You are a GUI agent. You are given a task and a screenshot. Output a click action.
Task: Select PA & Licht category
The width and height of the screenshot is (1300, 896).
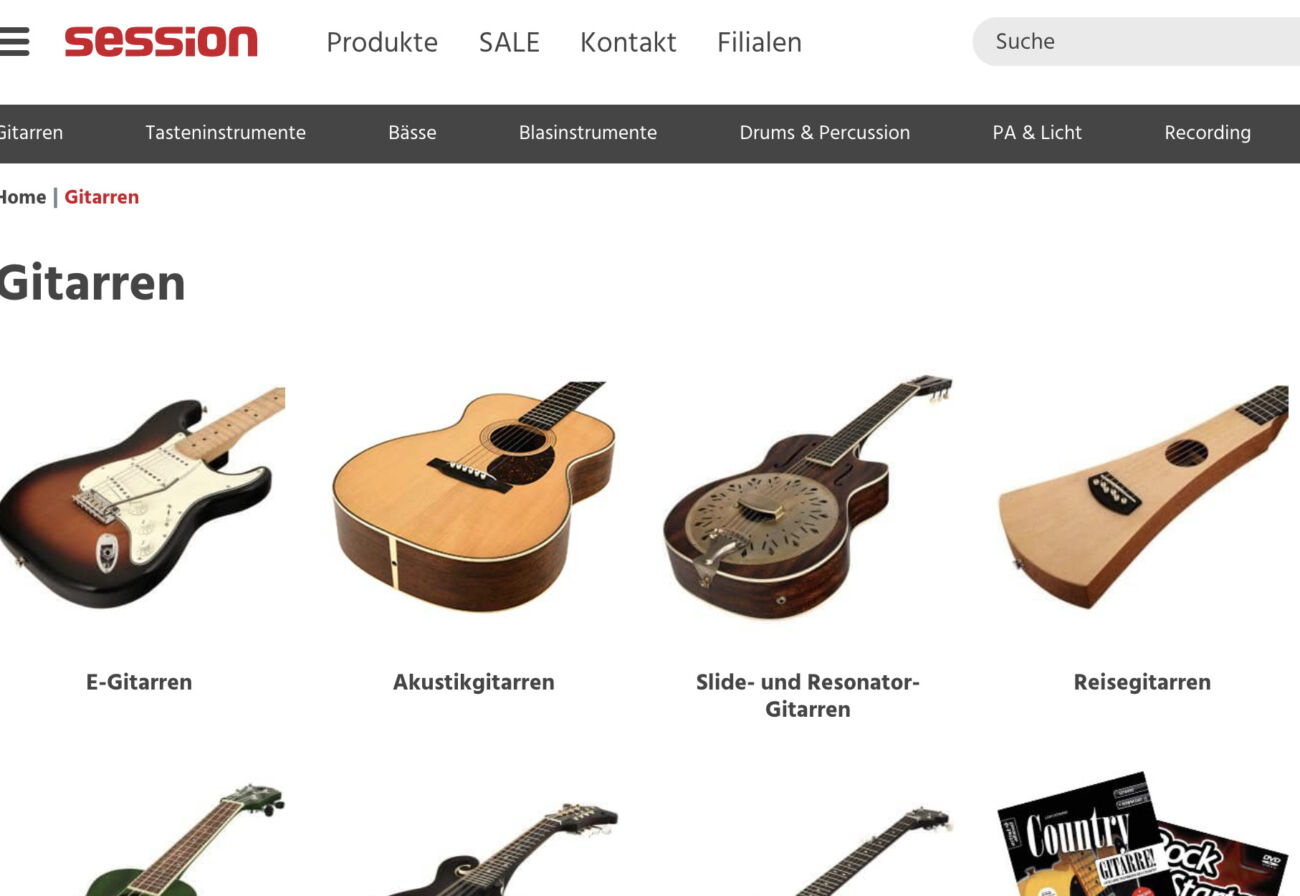[1037, 133]
